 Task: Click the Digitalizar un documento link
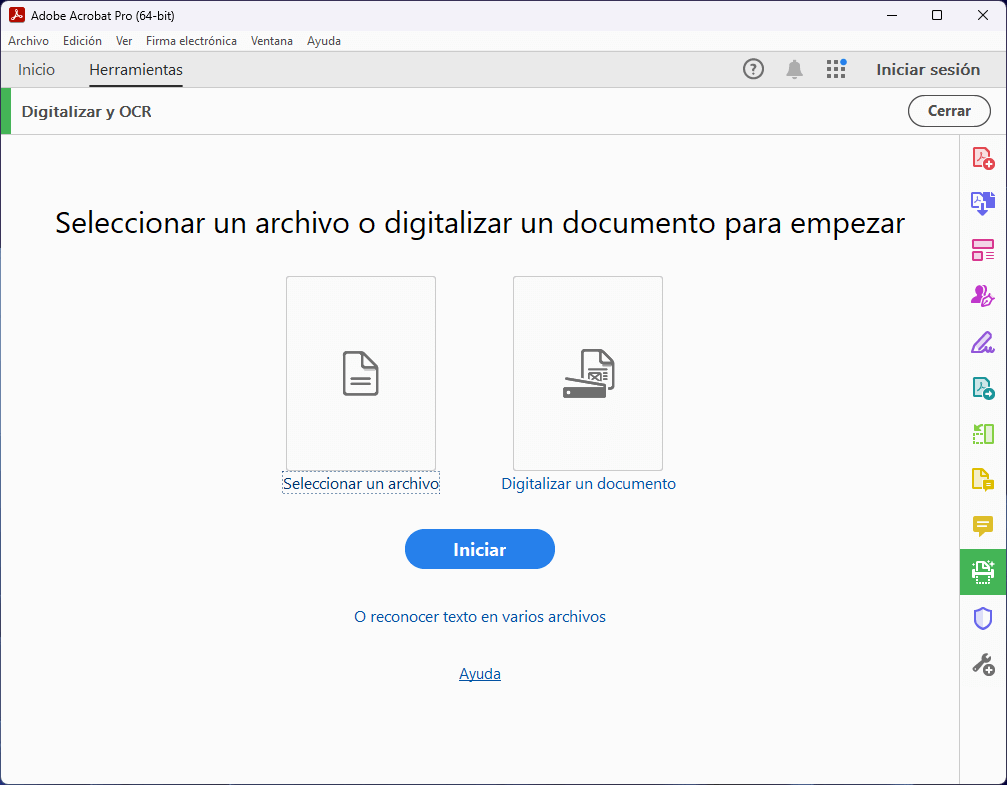pyautogui.click(x=588, y=484)
